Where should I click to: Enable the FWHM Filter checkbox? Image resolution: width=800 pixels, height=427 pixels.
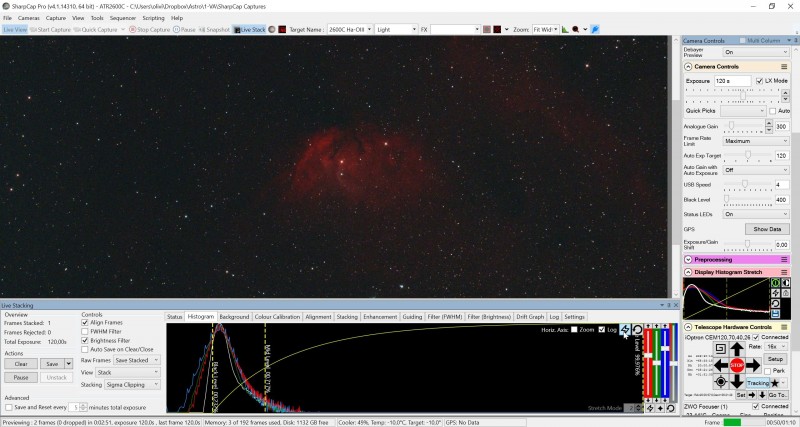[x=85, y=332]
